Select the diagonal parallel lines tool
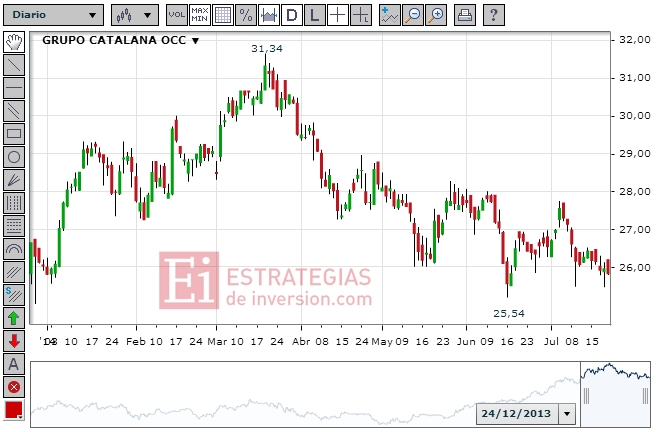Screen dimensions: 656x432 (x=14, y=272)
